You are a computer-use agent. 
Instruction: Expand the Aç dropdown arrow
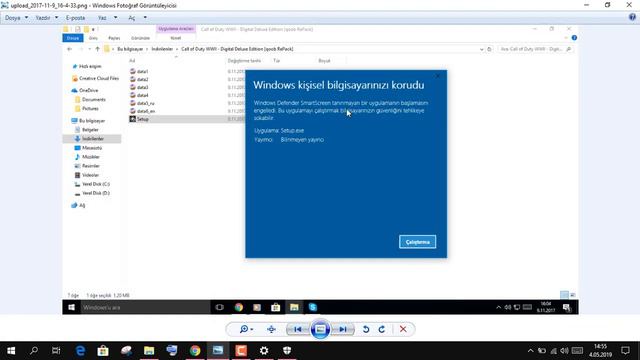pos(145,18)
